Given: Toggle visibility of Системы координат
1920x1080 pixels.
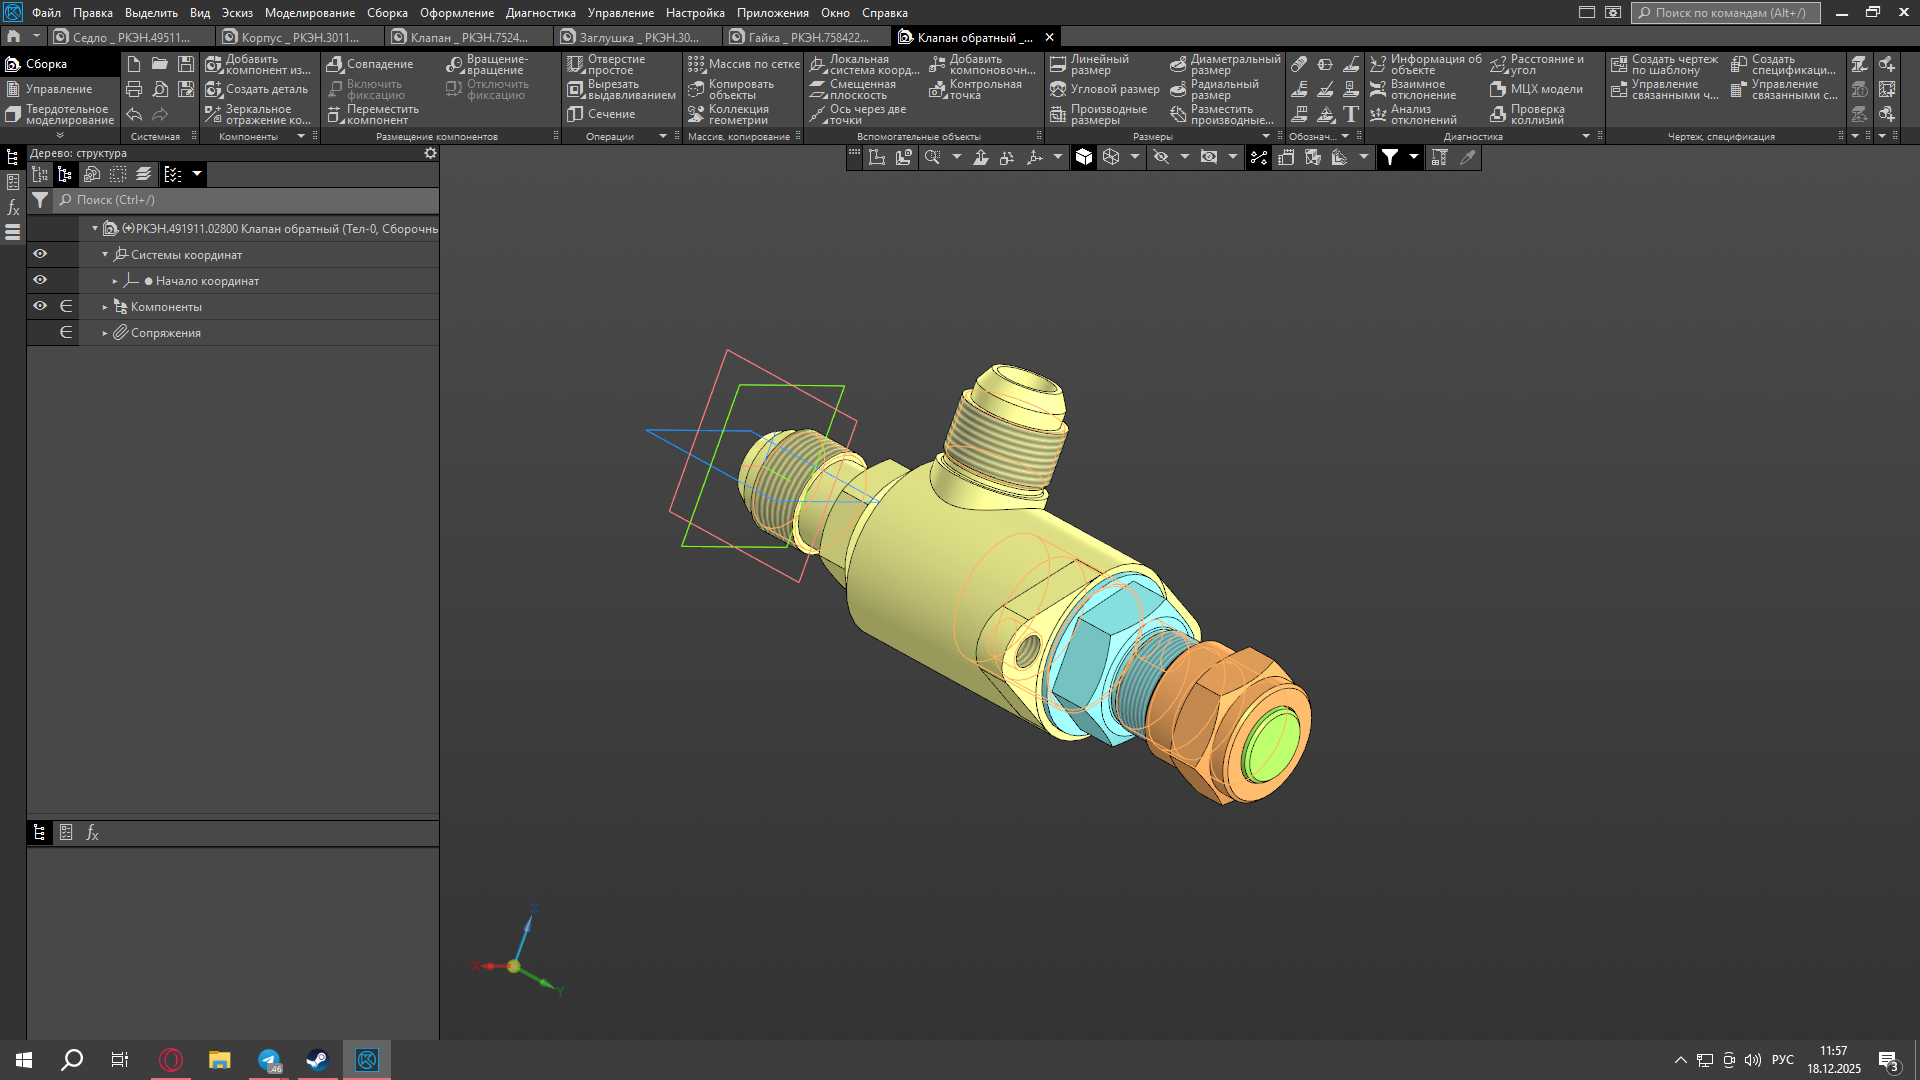Looking at the screenshot, I should click(x=40, y=254).
